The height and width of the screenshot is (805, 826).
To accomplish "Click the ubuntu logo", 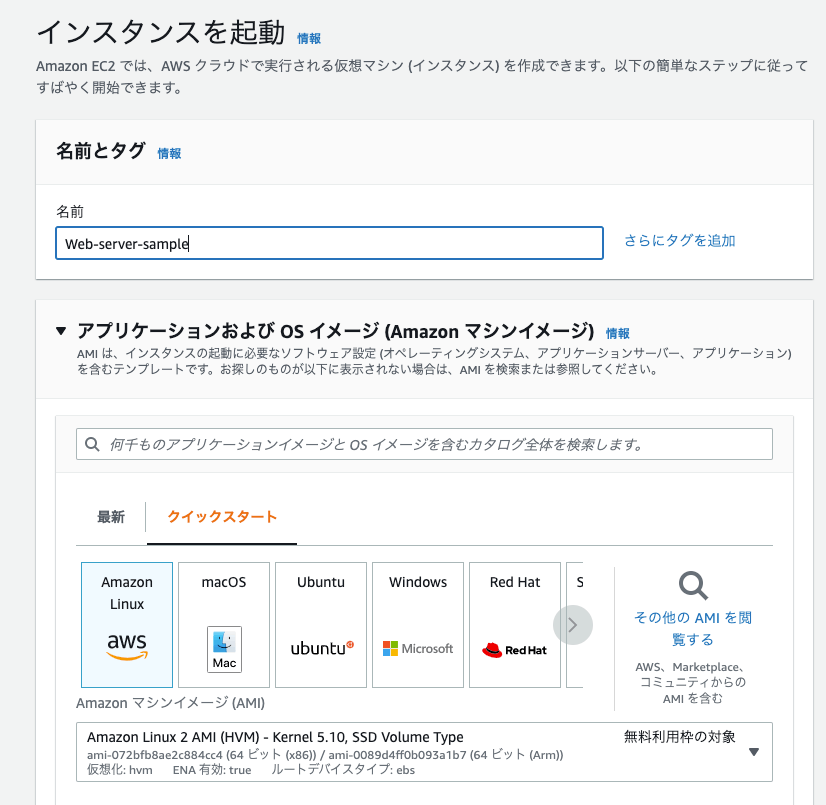I will [x=322, y=648].
